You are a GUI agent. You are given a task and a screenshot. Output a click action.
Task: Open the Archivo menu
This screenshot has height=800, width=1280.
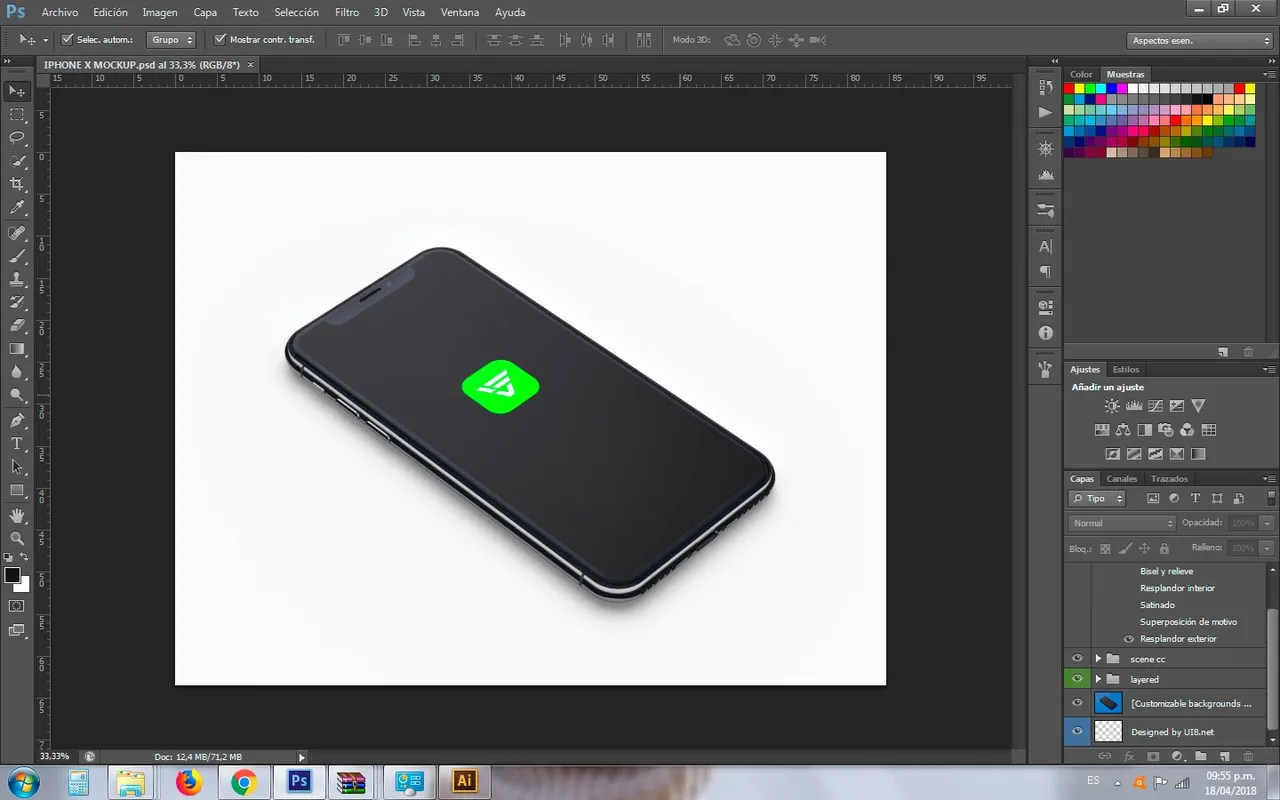(59, 12)
